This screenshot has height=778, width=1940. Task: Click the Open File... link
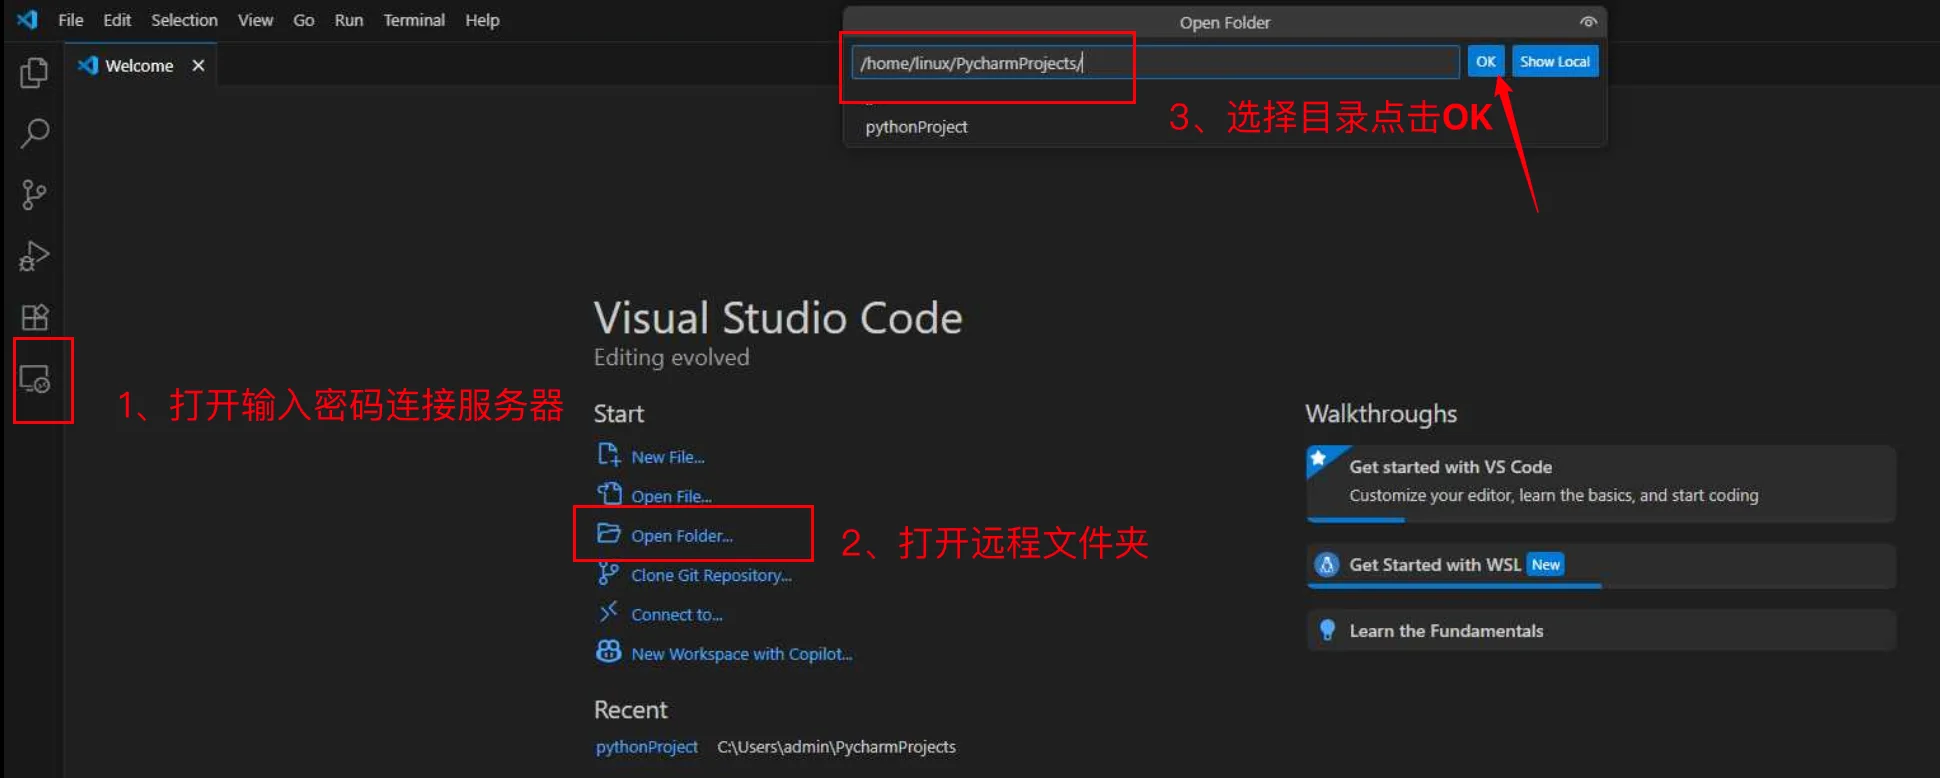(671, 496)
